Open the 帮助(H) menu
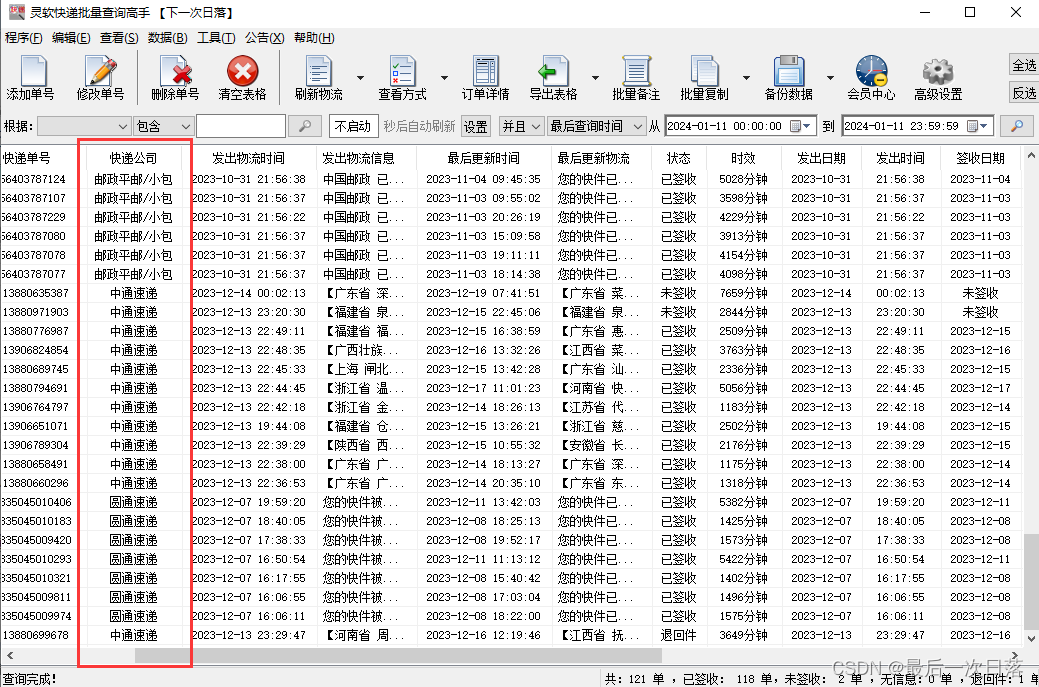The height and width of the screenshot is (687, 1039). tap(314, 38)
